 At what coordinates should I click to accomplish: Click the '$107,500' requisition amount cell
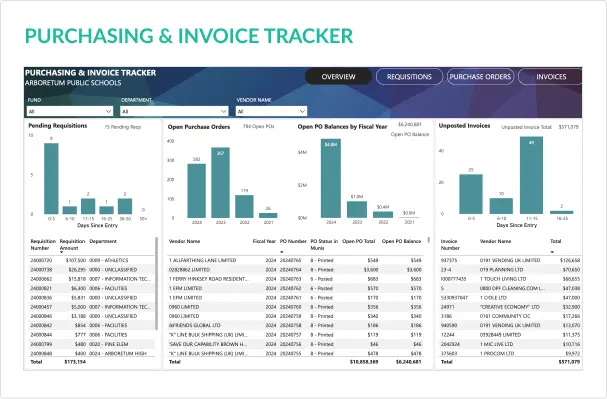click(76, 260)
